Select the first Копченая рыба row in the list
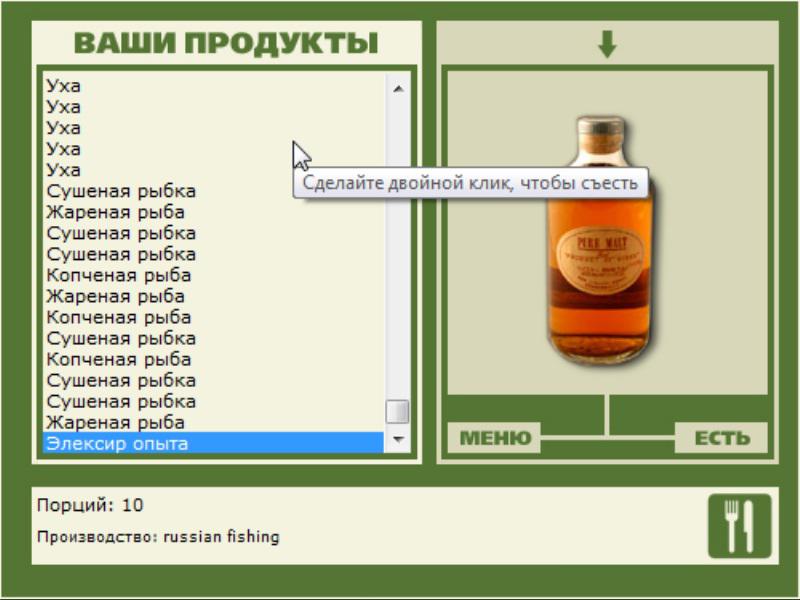 [213, 275]
